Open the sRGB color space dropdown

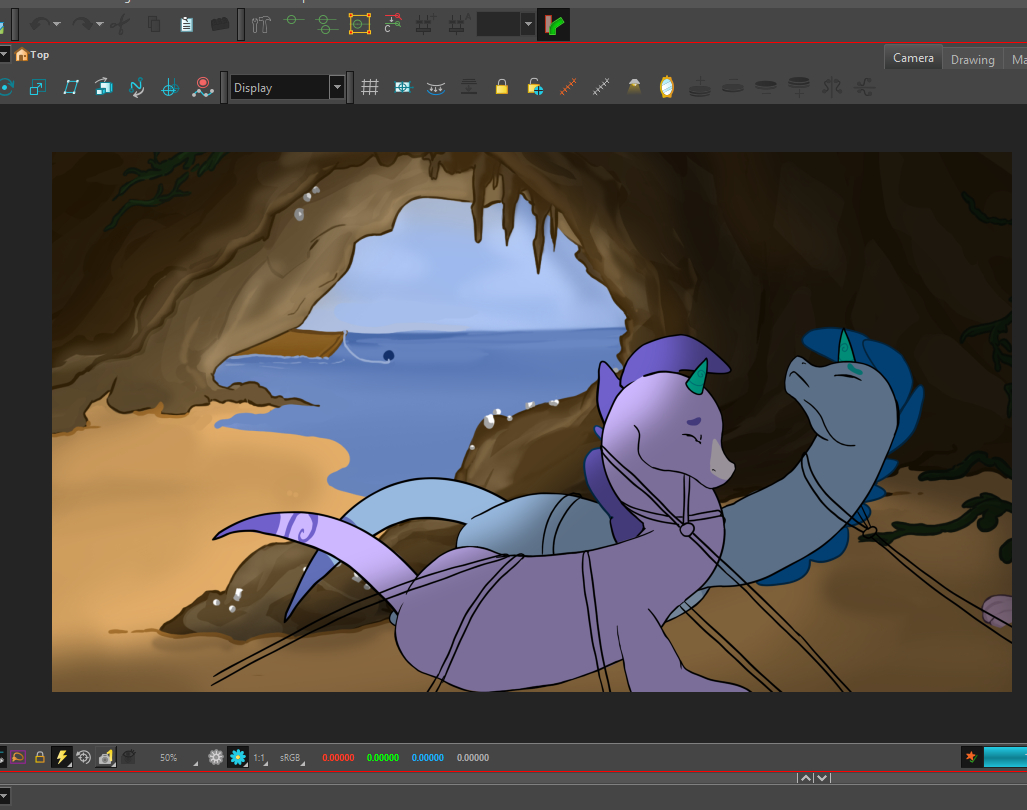pos(292,758)
